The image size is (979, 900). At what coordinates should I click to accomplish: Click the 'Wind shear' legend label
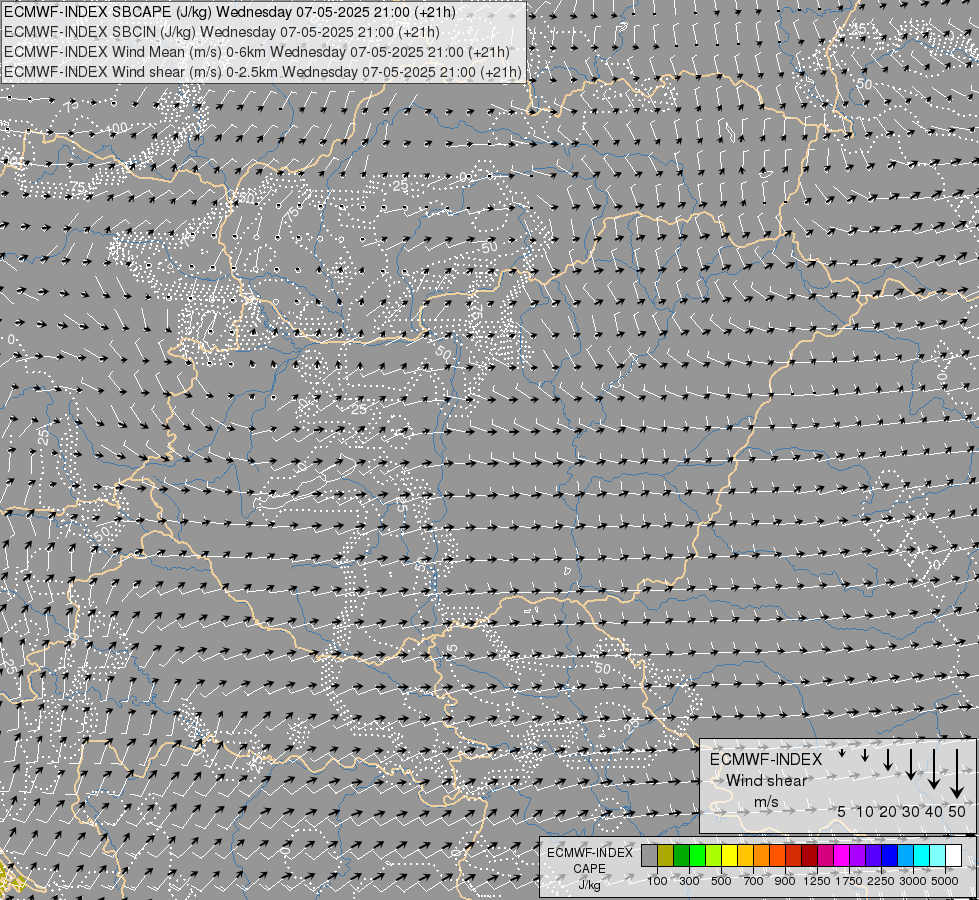coord(766,780)
